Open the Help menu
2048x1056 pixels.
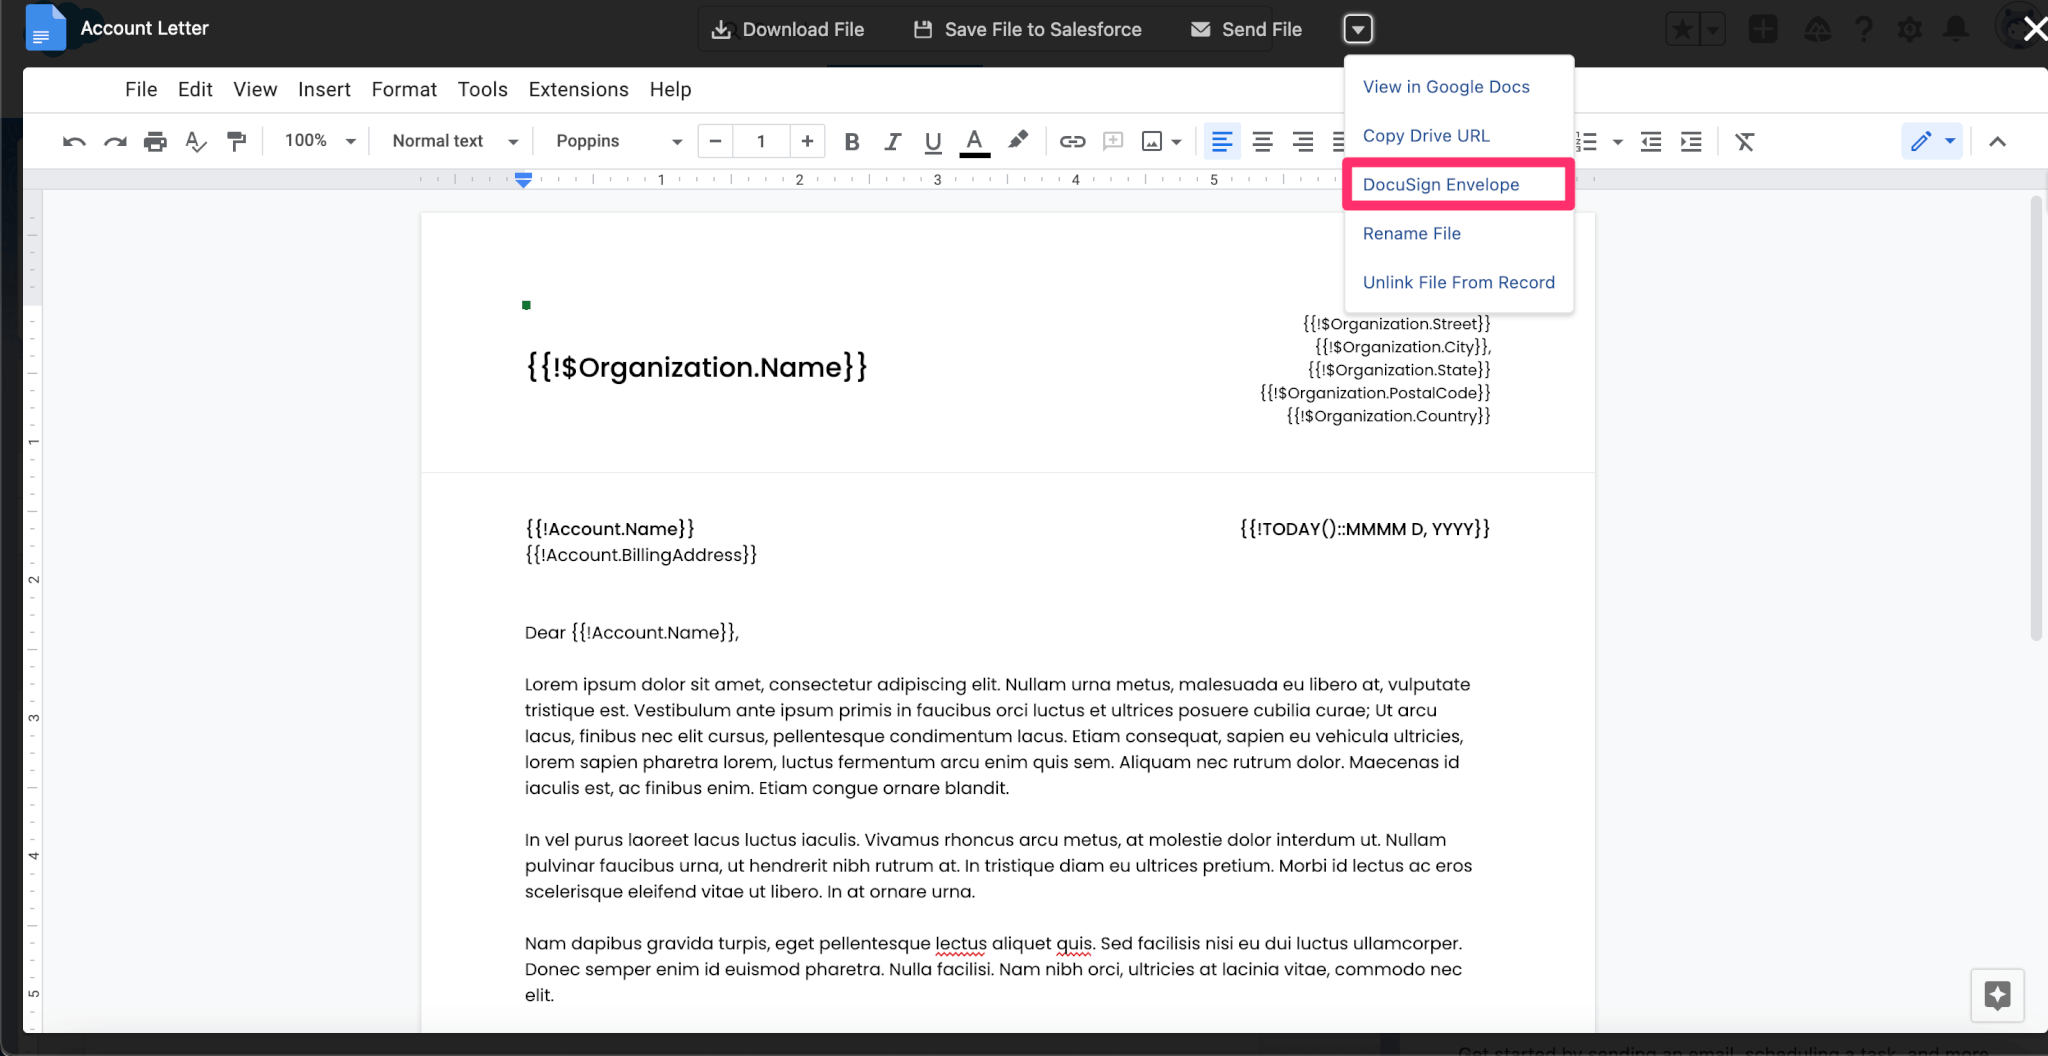coord(670,89)
